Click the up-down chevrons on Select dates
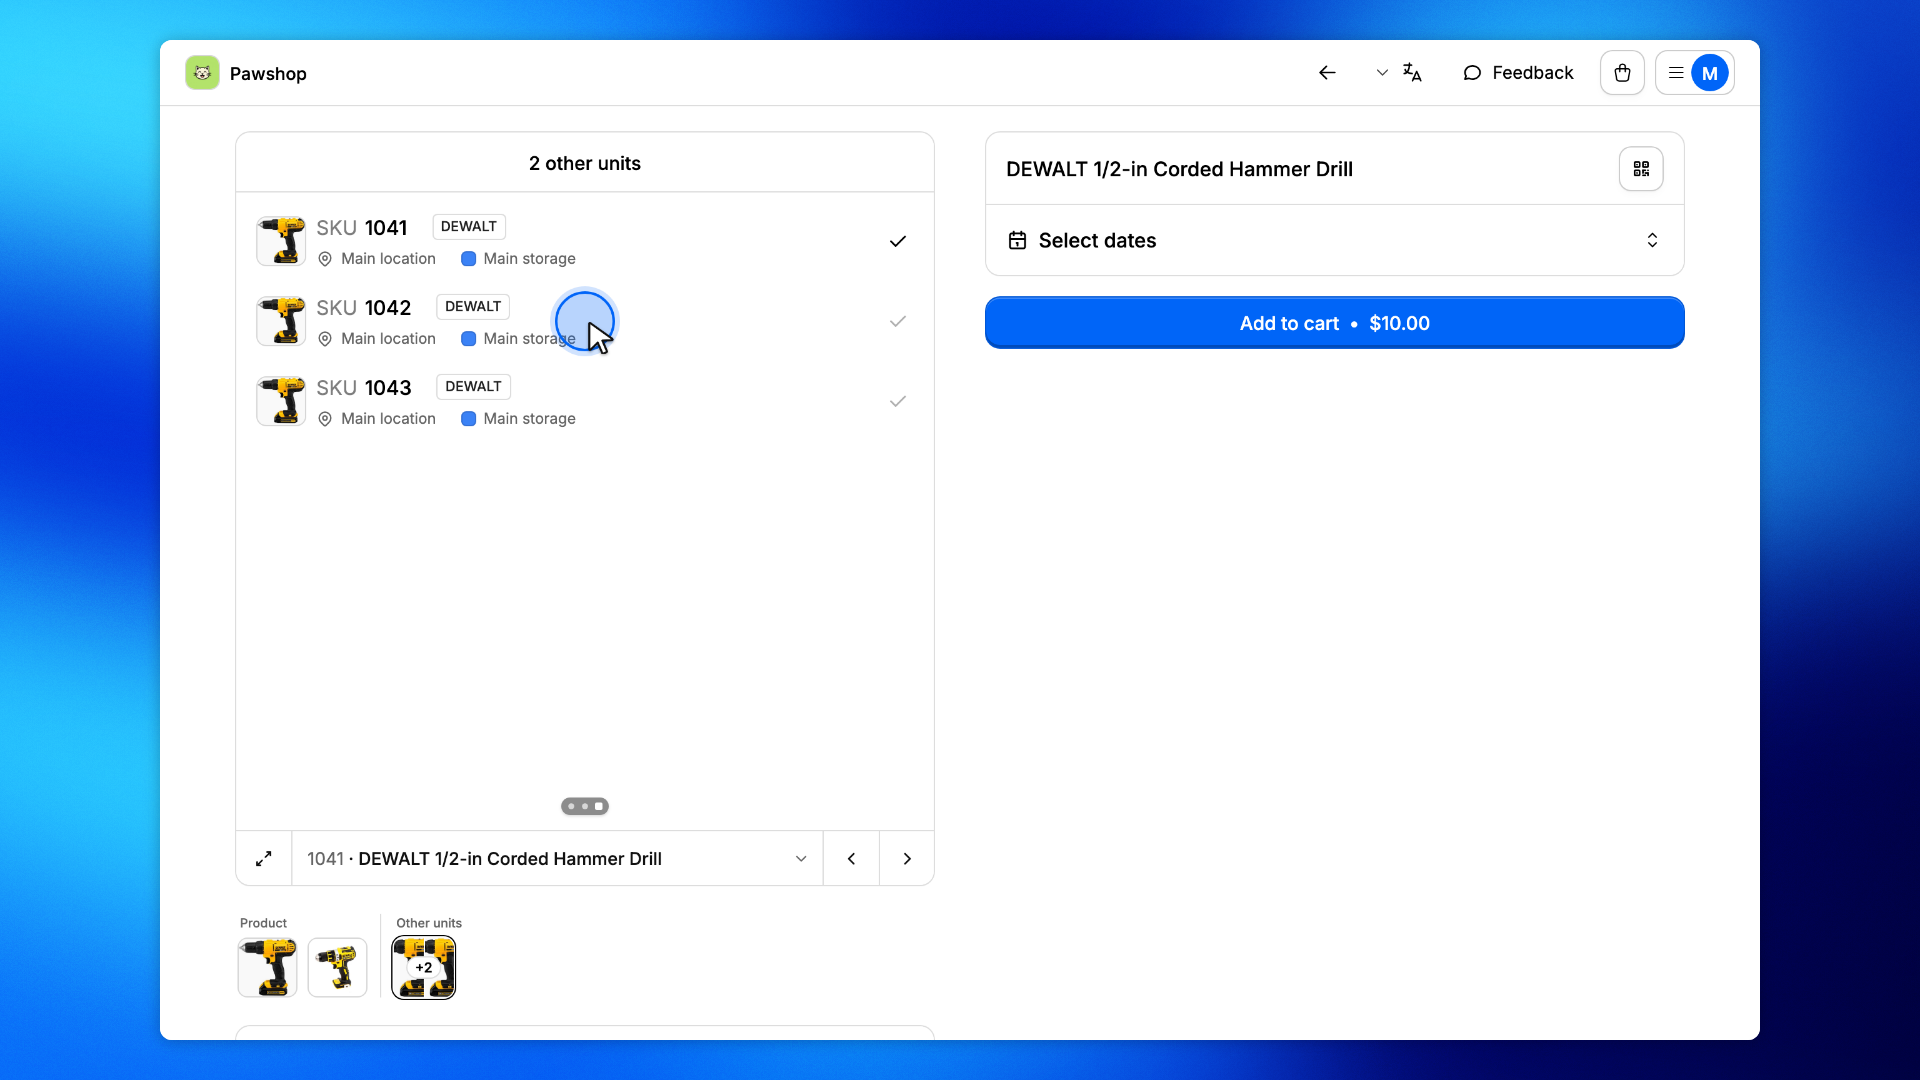Image resolution: width=1920 pixels, height=1080 pixels. click(1652, 240)
